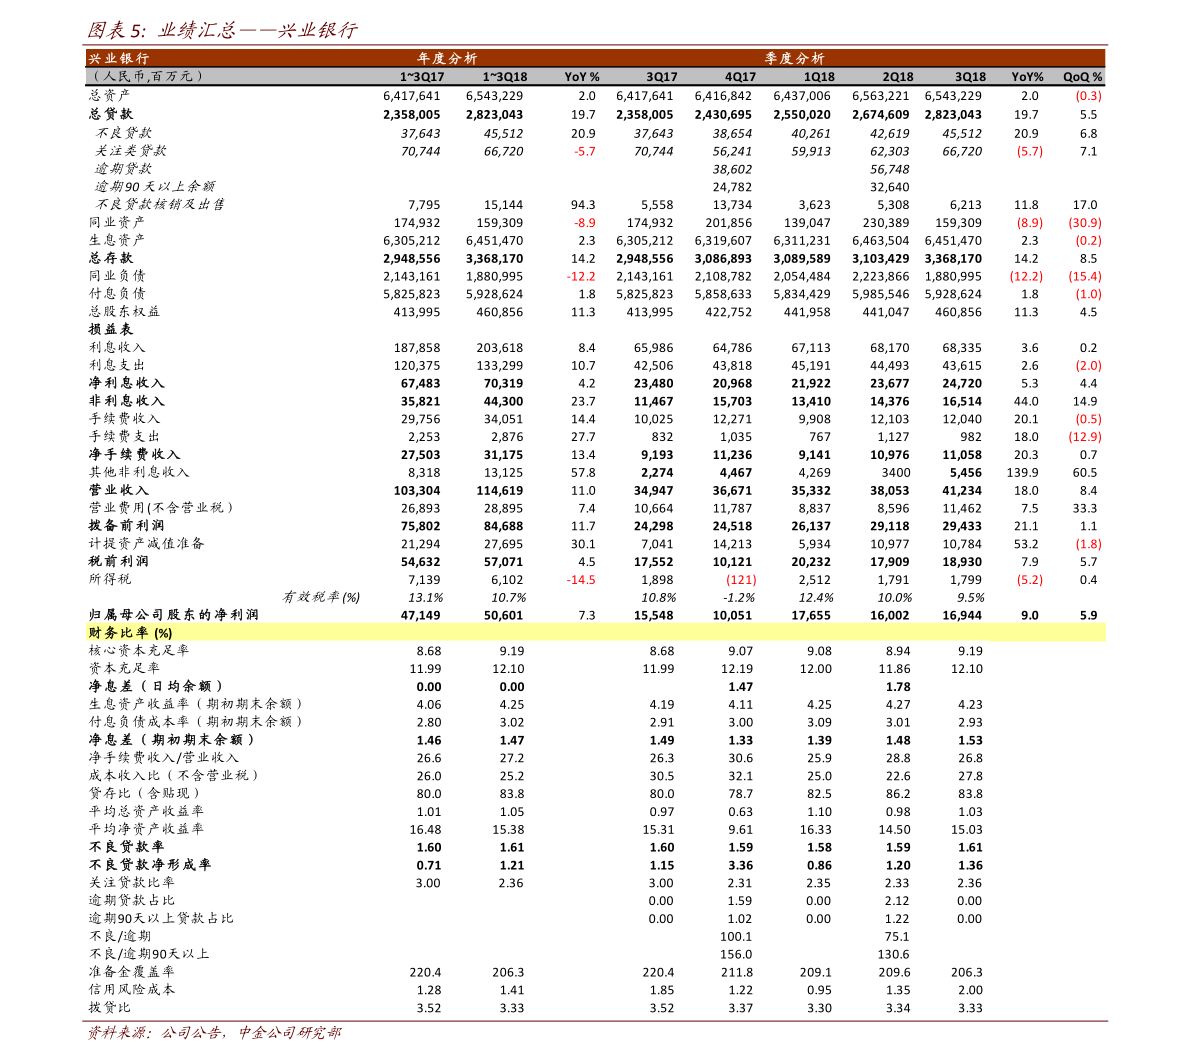
Task: Click the value "114,619"
Action: click(x=500, y=491)
